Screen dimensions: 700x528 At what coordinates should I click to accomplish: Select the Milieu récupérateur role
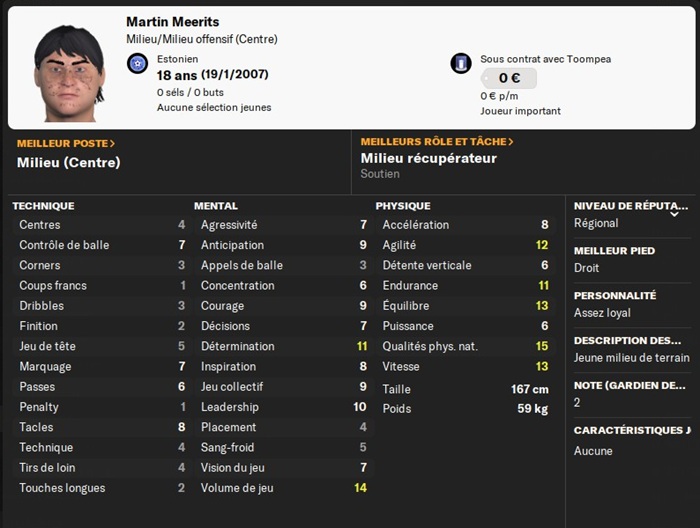click(x=428, y=158)
